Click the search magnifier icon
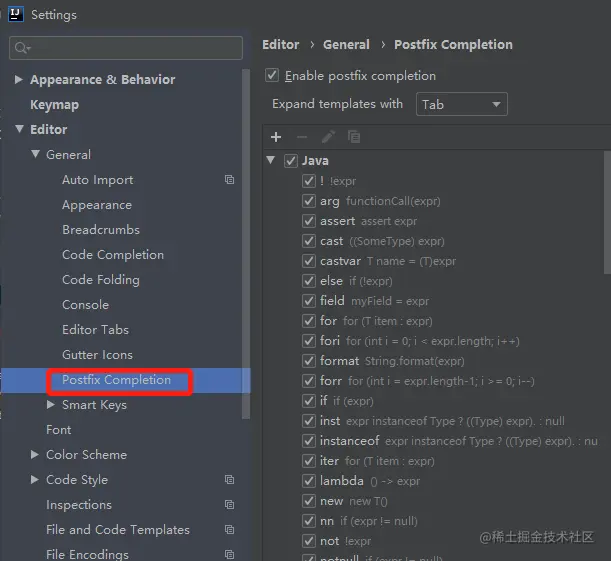The image size is (611, 561). pos(22,48)
